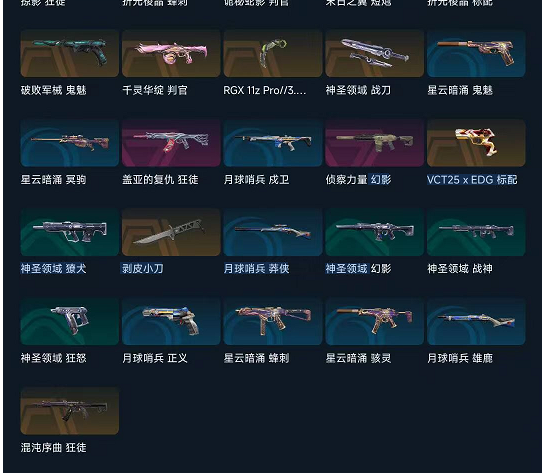Click the VCT25 x EDG 标配 label
Viewport: 542px width, 473px height.
click(x=472, y=180)
